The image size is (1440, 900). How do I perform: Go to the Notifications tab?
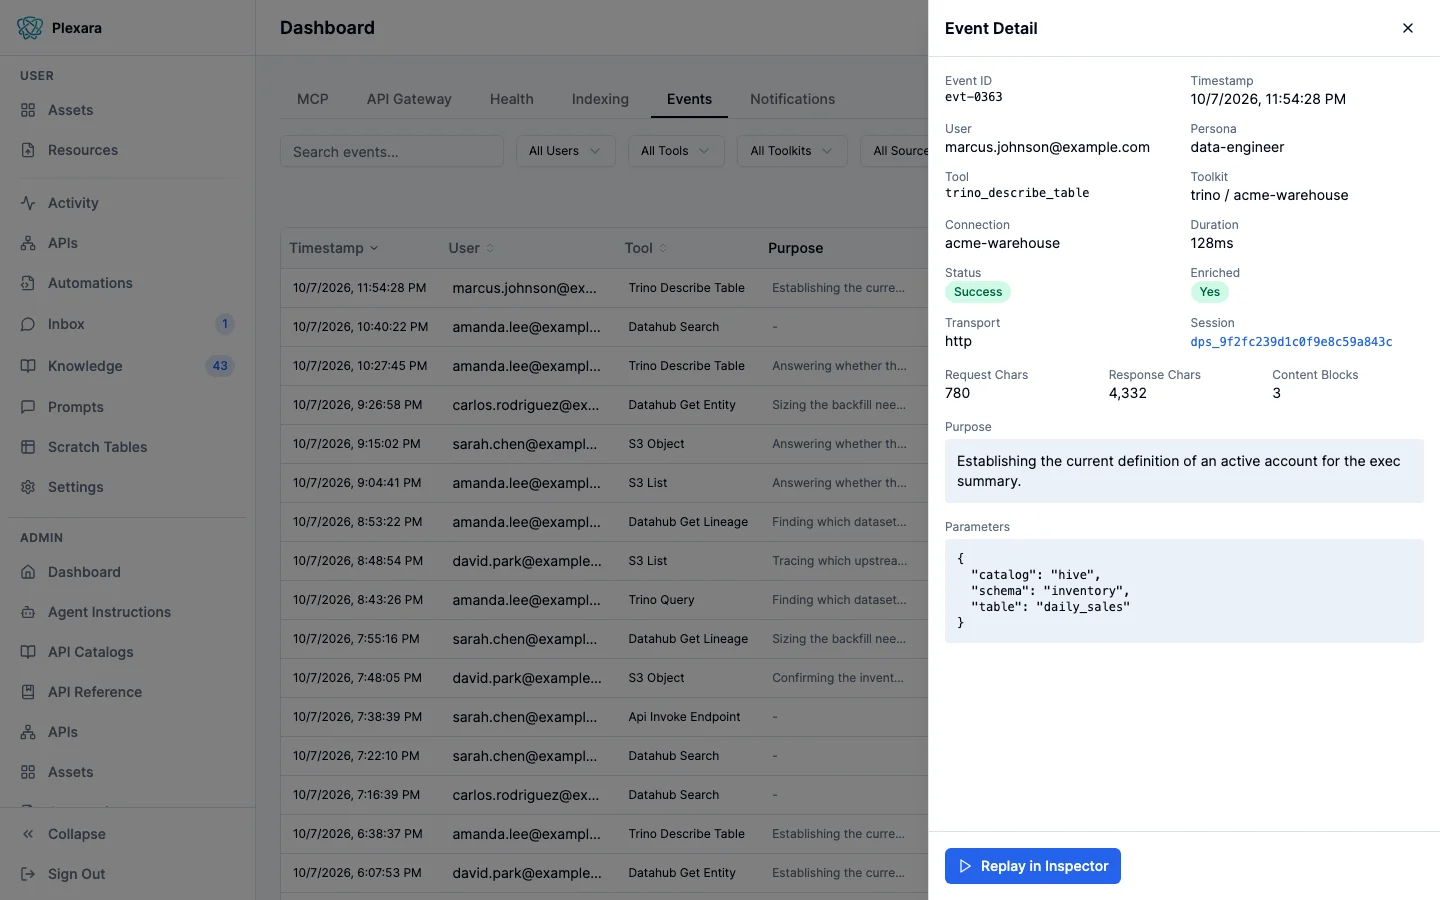(x=793, y=99)
